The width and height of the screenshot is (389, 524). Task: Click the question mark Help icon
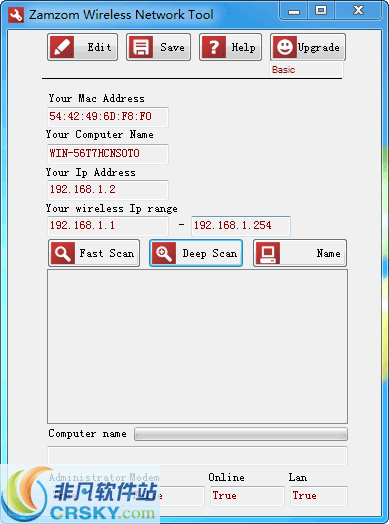tap(214, 47)
